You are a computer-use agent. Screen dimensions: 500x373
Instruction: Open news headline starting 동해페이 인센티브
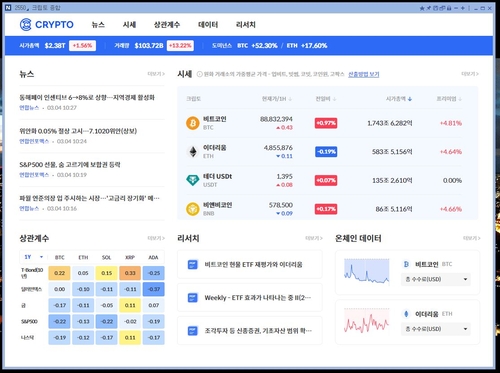point(87,98)
